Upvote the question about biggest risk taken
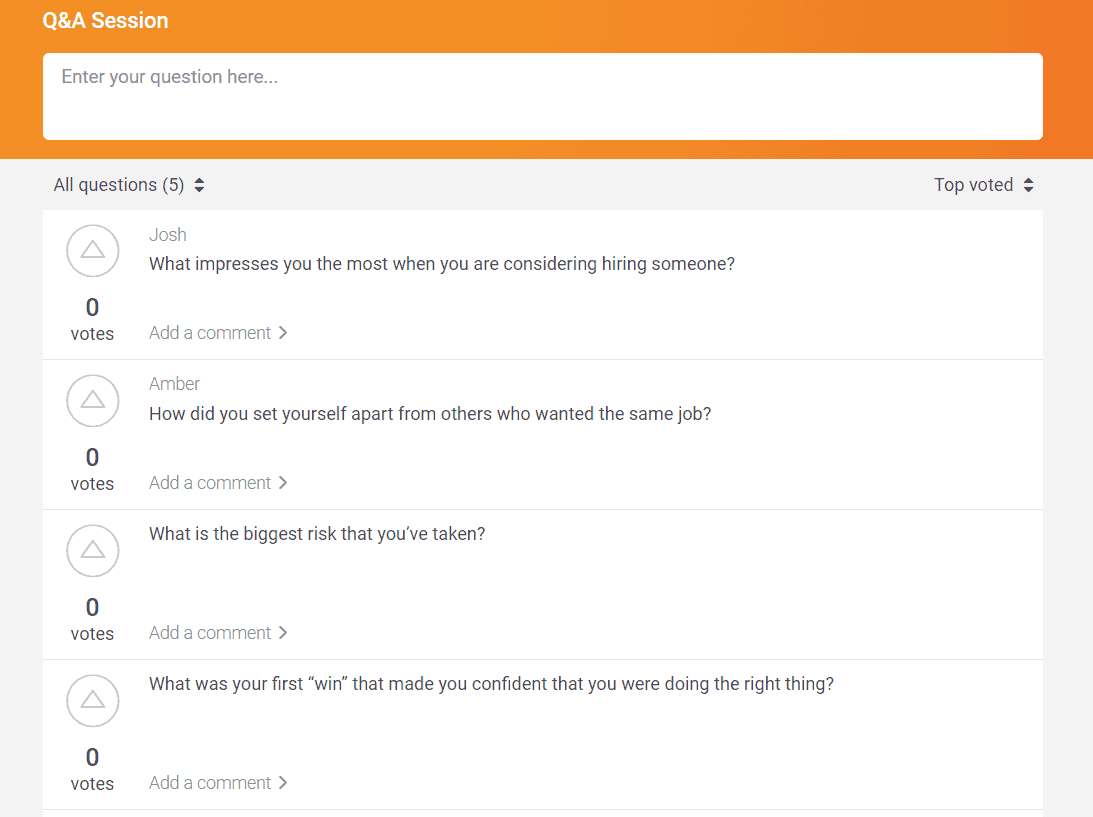The image size is (1093, 817). [x=92, y=551]
